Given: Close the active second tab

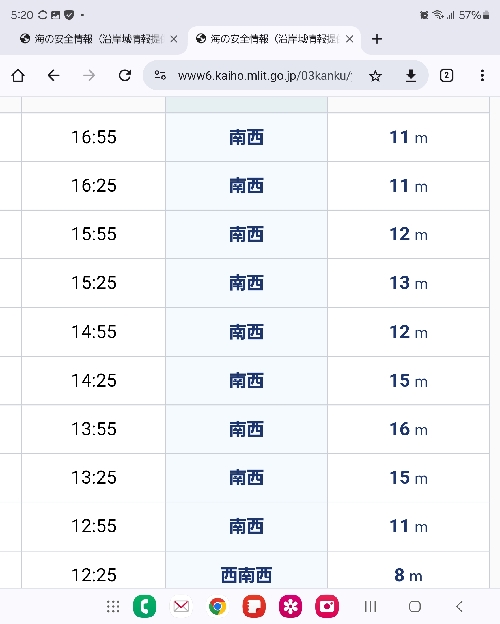Looking at the screenshot, I should 350,39.
